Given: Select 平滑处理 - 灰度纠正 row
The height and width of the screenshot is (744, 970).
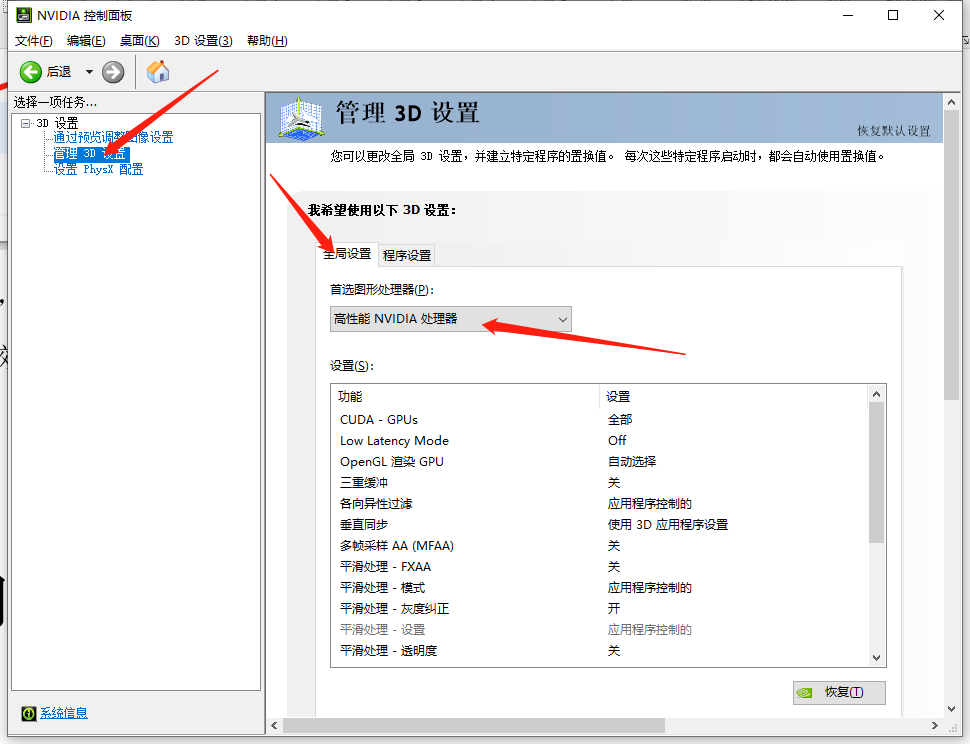Looking at the screenshot, I should [x=599, y=609].
